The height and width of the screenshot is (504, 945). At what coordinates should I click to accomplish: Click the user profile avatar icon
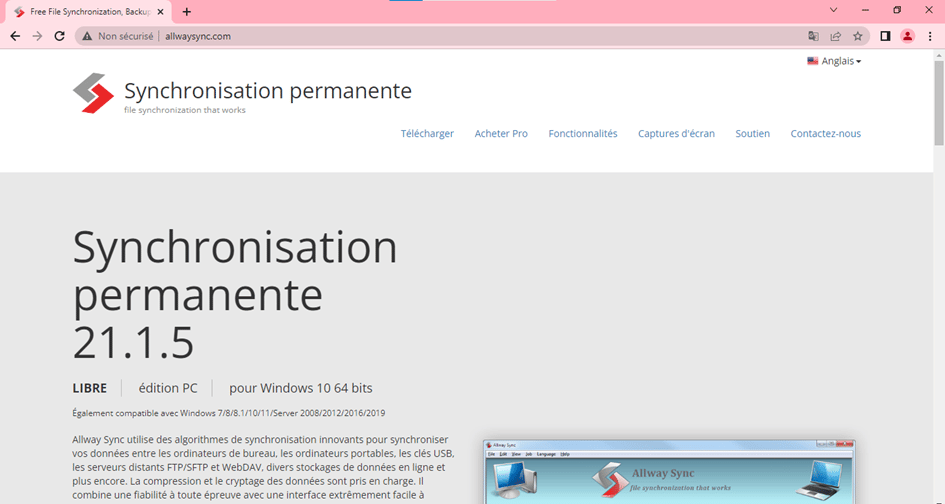click(907, 36)
